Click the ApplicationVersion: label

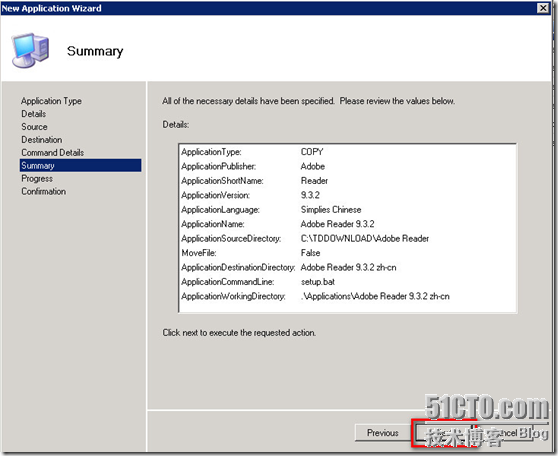[x=216, y=195]
